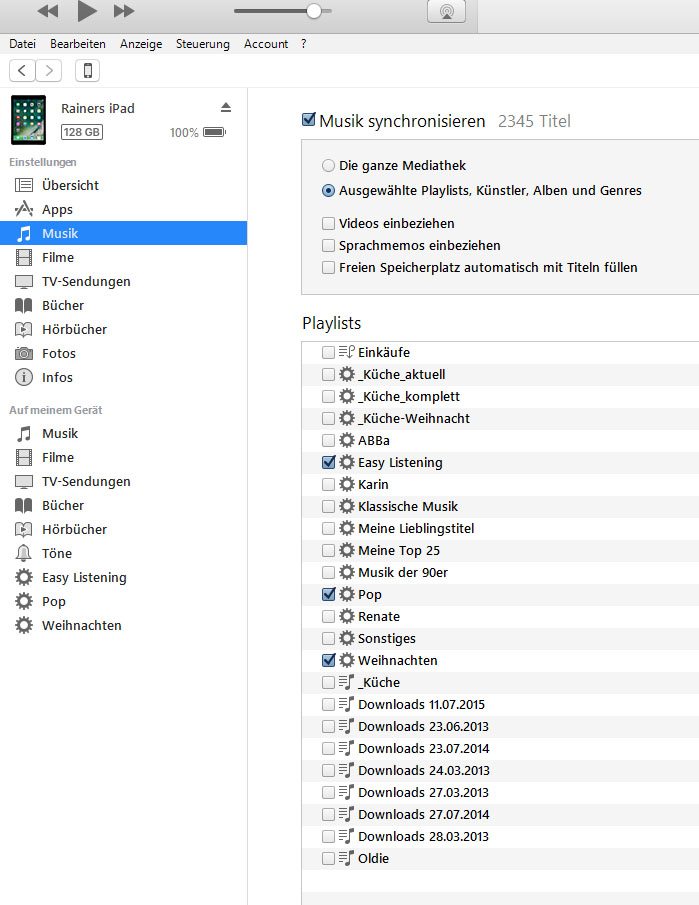The height and width of the screenshot is (905, 699).
Task: Click the battery level icon
Action: (x=214, y=132)
